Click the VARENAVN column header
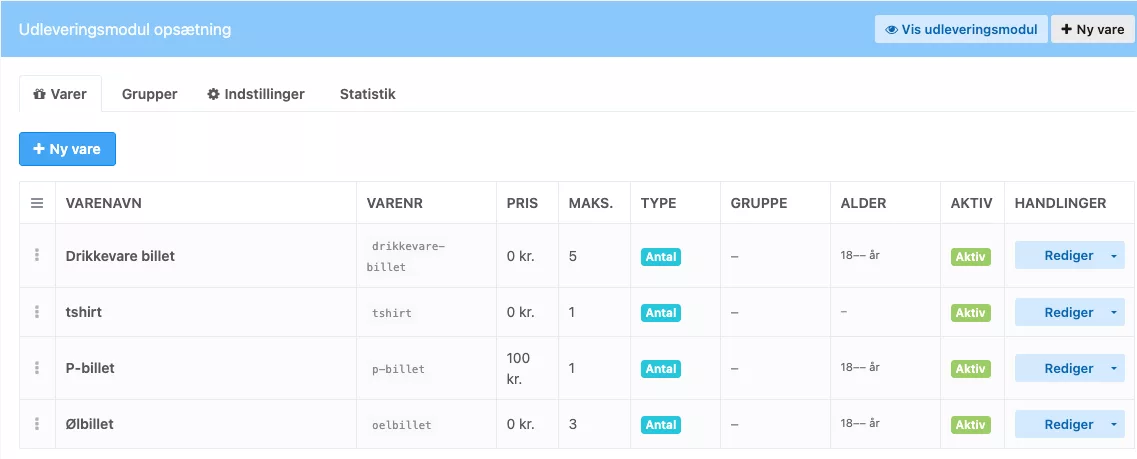The width and height of the screenshot is (1137, 459). pos(104,203)
